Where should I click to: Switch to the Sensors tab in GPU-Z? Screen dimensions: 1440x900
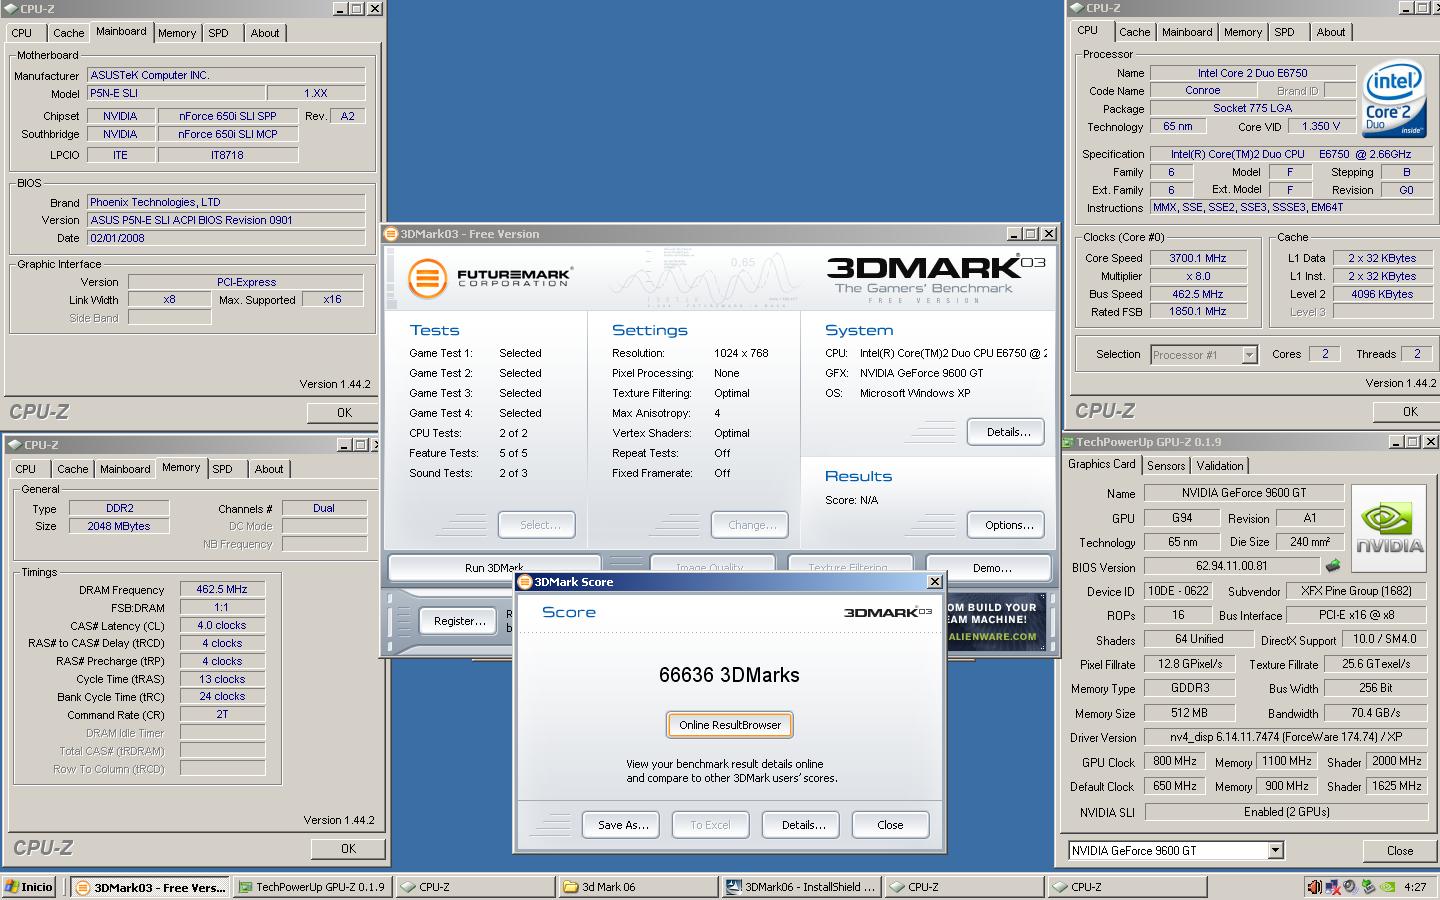pyautogui.click(x=1166, y=466)
